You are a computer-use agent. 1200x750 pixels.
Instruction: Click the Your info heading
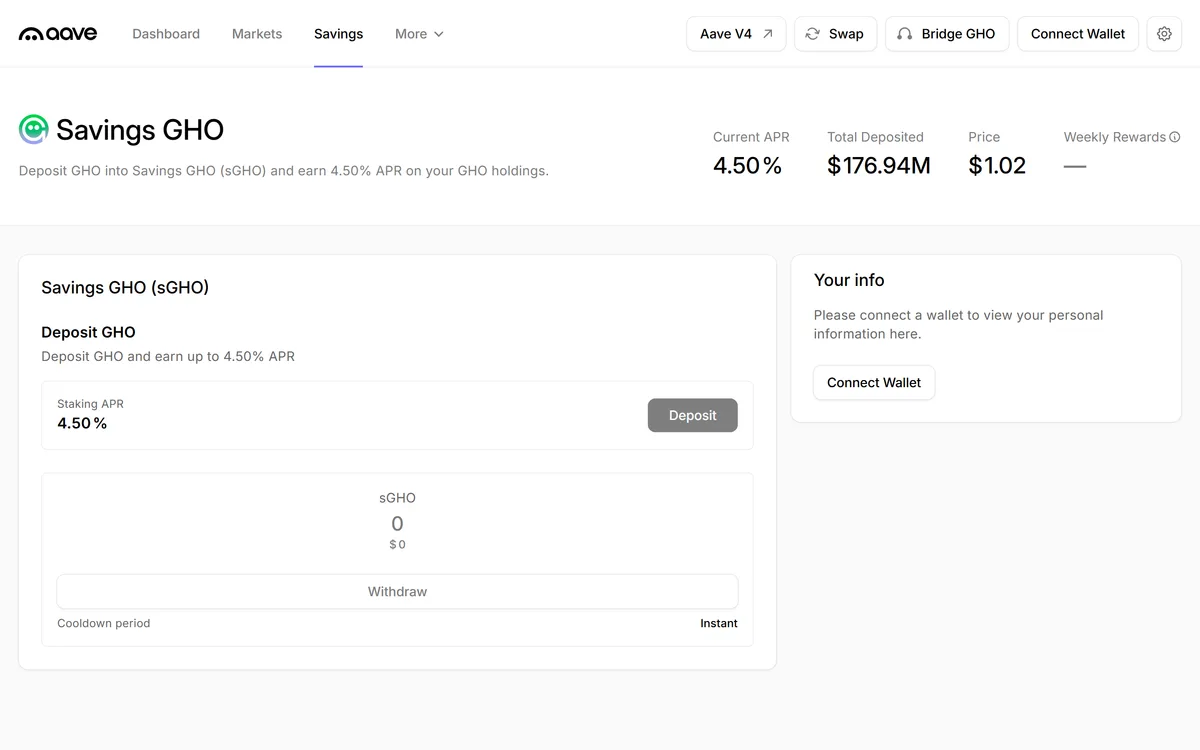point(849,280)
